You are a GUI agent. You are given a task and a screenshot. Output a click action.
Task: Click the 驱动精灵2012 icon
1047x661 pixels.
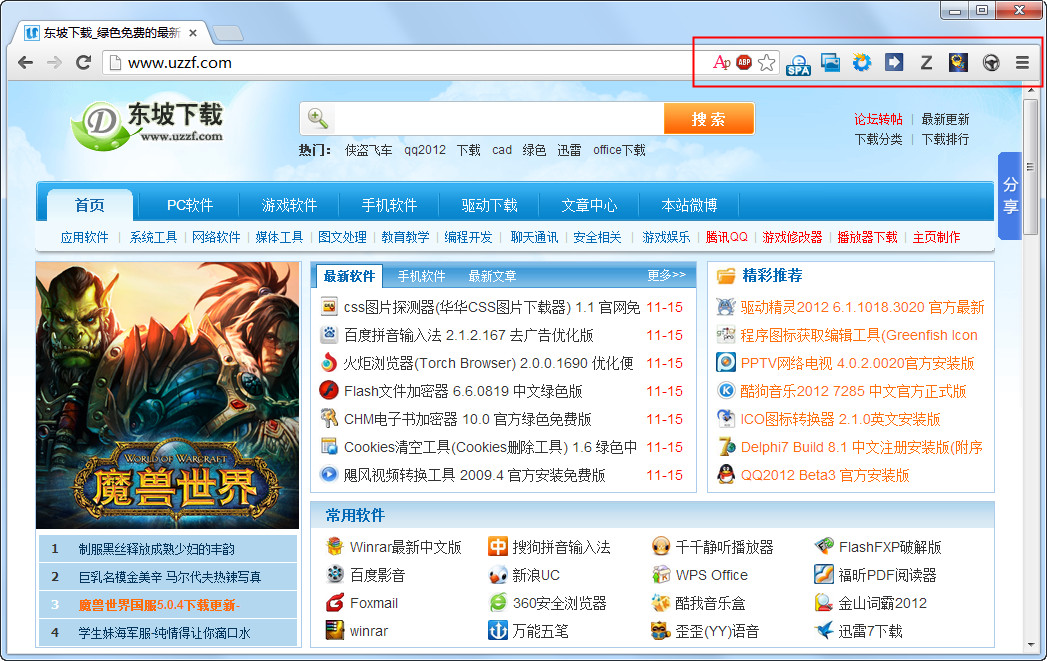tap(726, 307)
